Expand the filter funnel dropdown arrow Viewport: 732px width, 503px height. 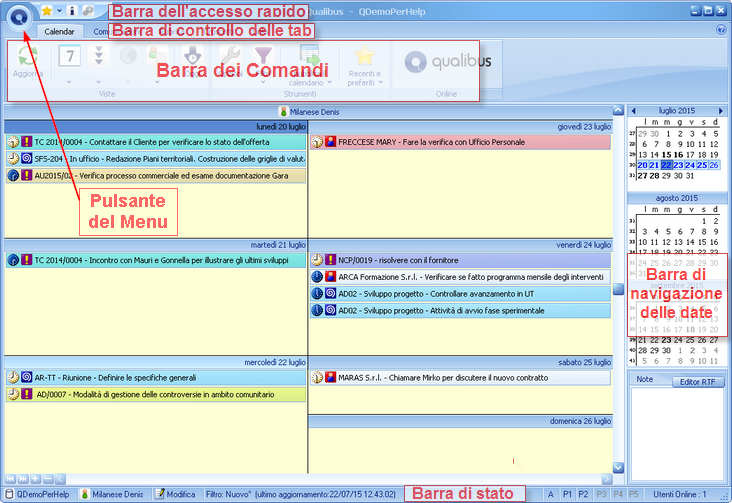coord(263,82)
